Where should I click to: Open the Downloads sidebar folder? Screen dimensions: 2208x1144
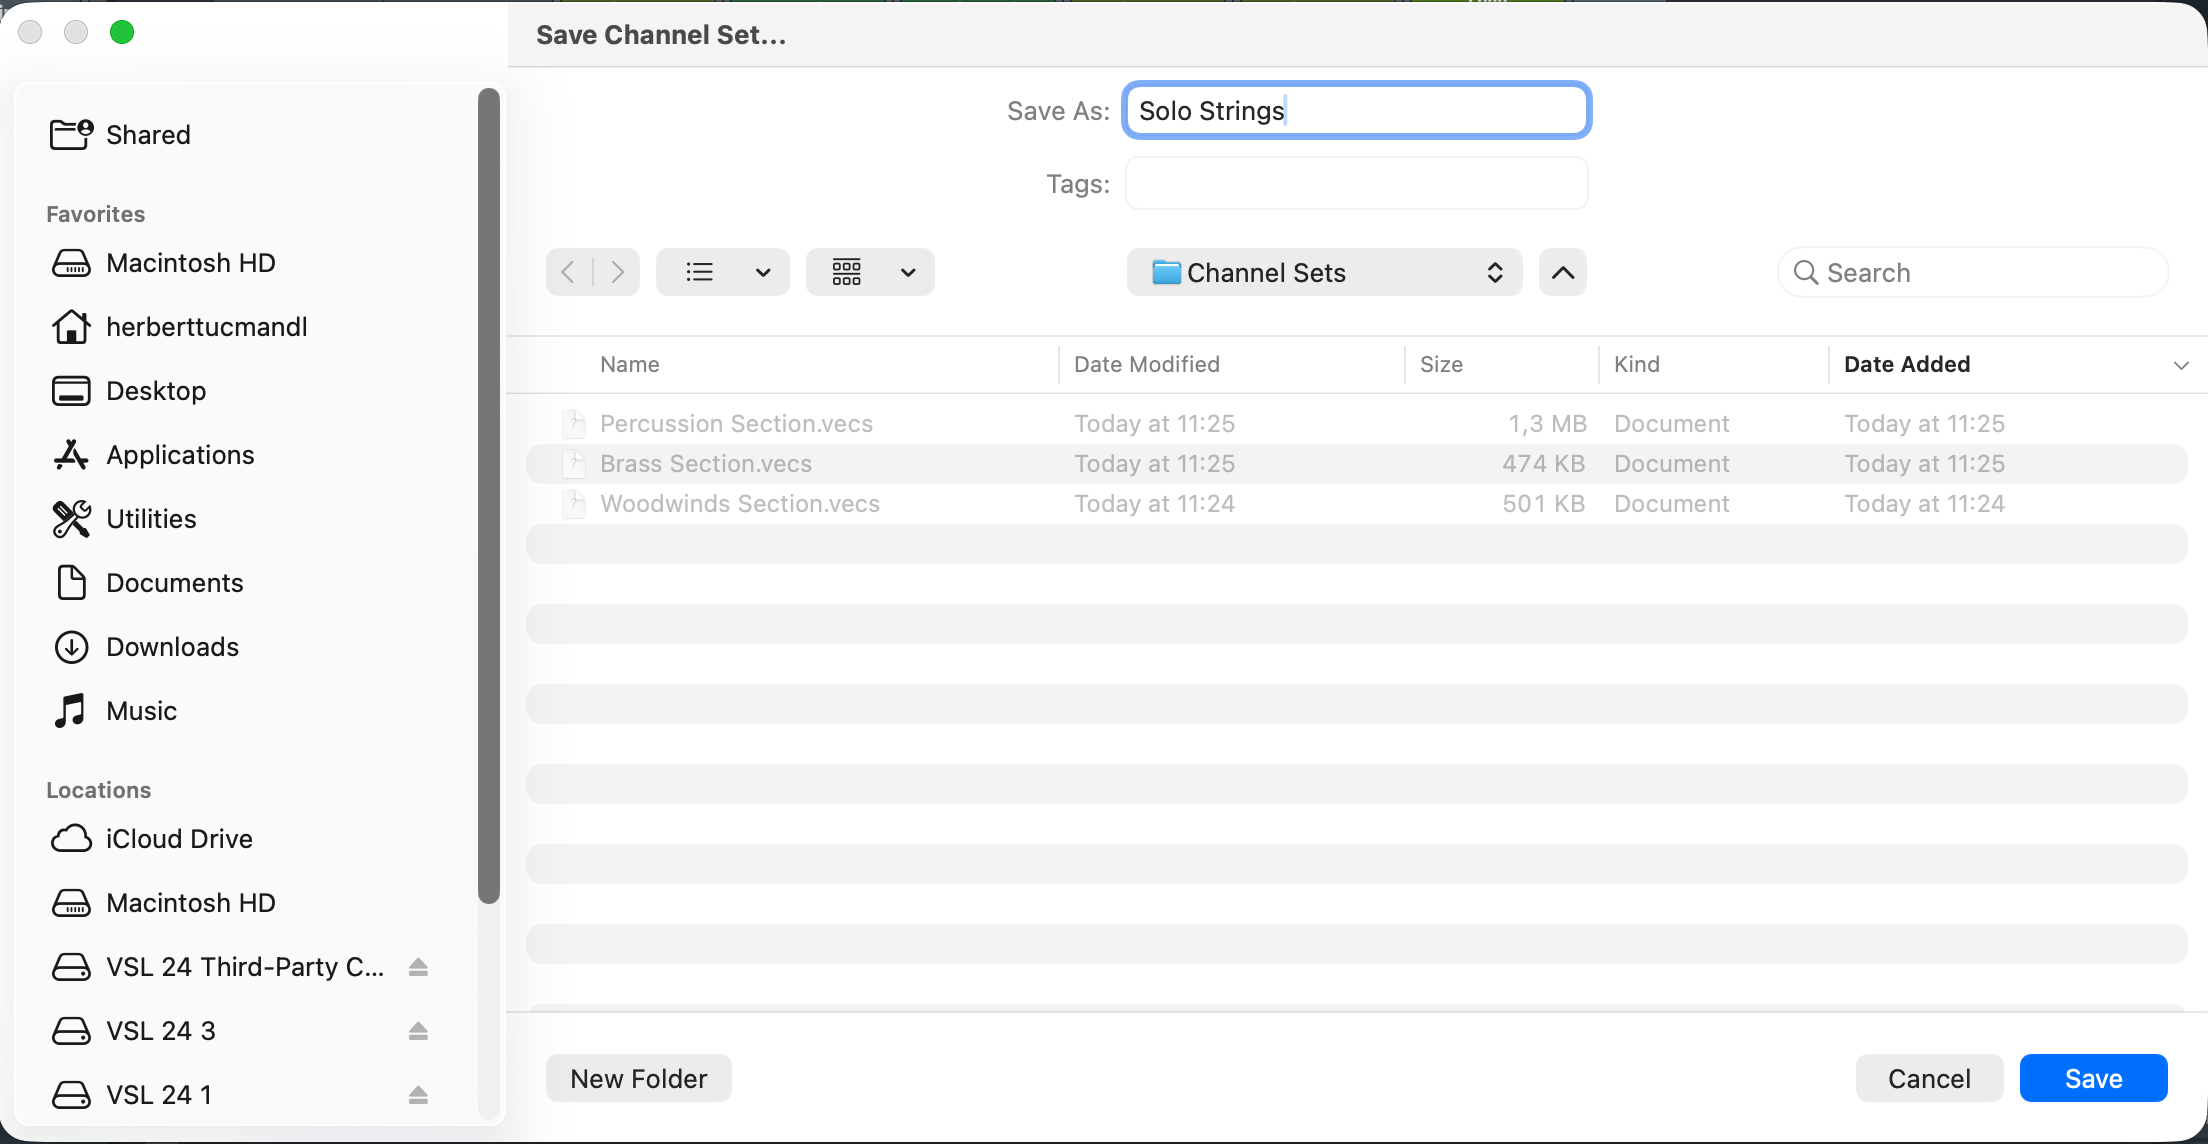click(172, 647)
